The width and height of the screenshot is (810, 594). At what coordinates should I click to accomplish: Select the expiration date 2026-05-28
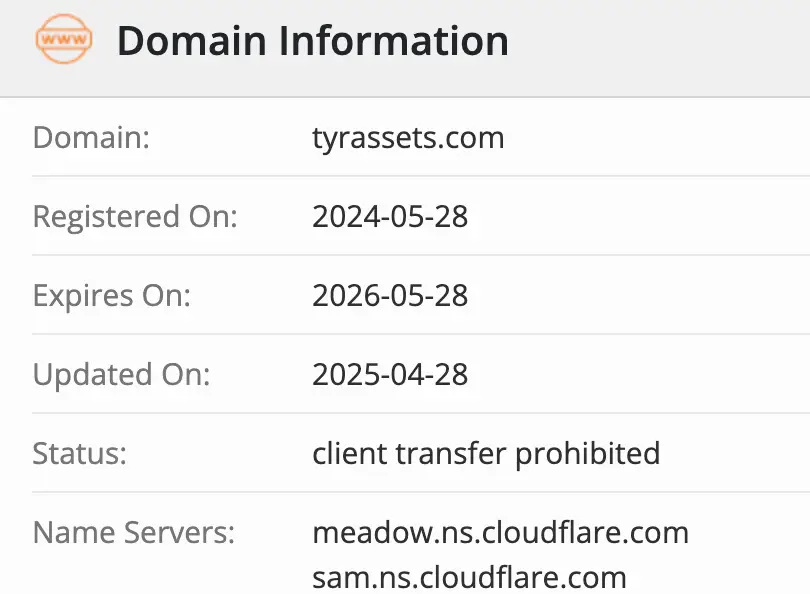coord(390,296)
